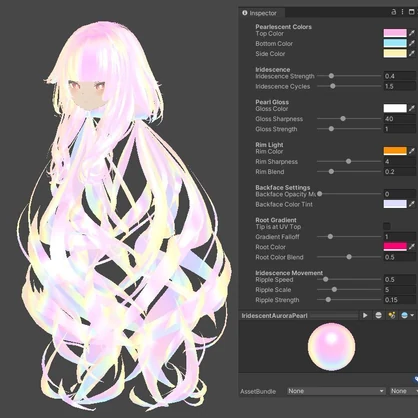The height and width of the screenshot is (418, 418).
Task: Pick Top Color with the eyedropper
Action: (x=412, y=33)
